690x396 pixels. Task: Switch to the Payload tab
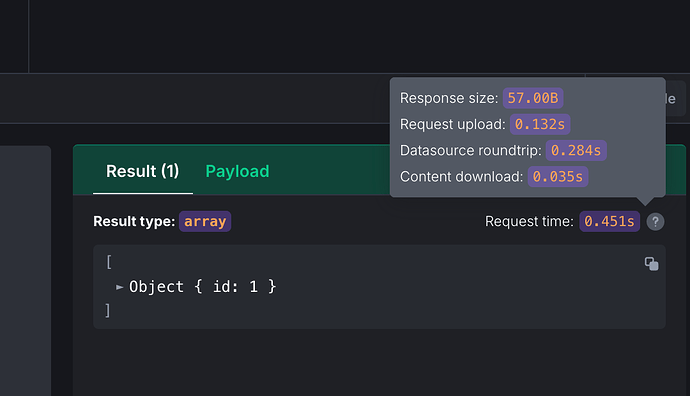[237, 171]
